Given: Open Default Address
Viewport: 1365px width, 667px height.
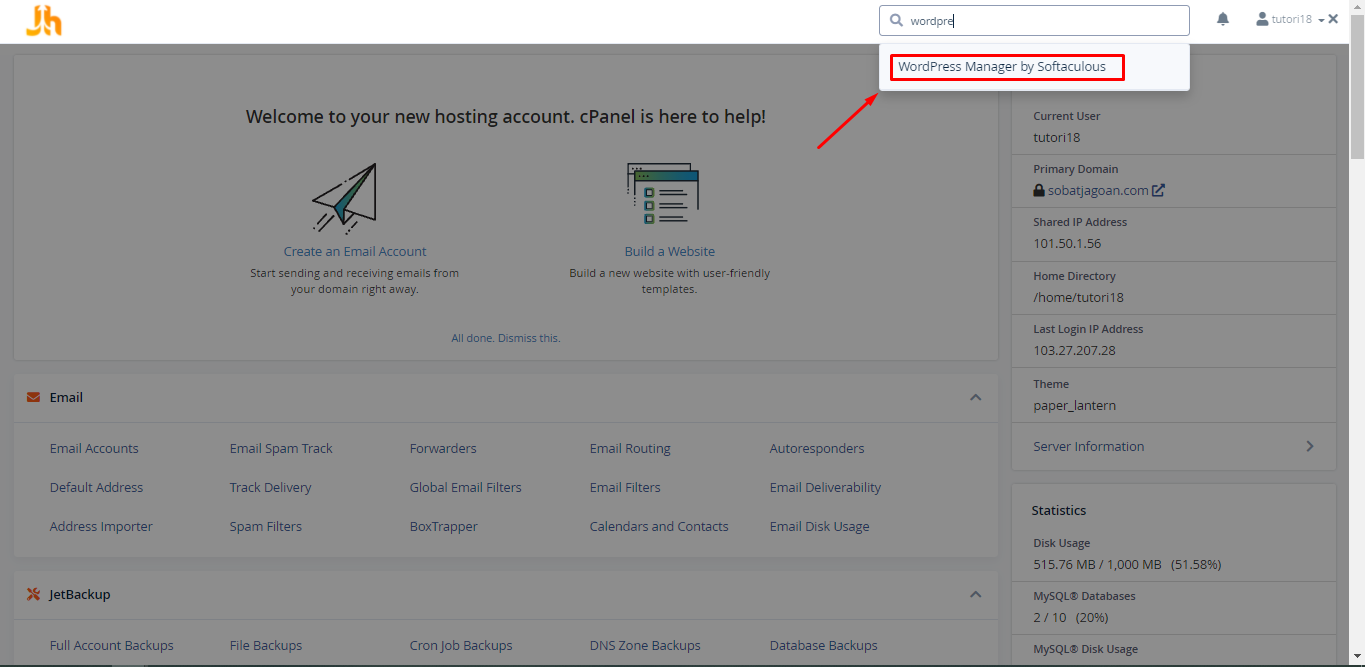Looking at the screenshot, I should (96, 487).
